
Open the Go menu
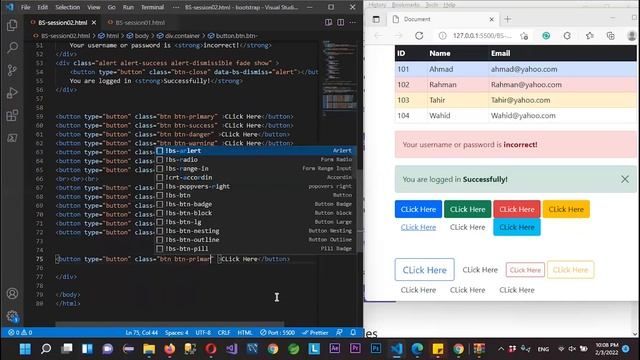point(111,7)
